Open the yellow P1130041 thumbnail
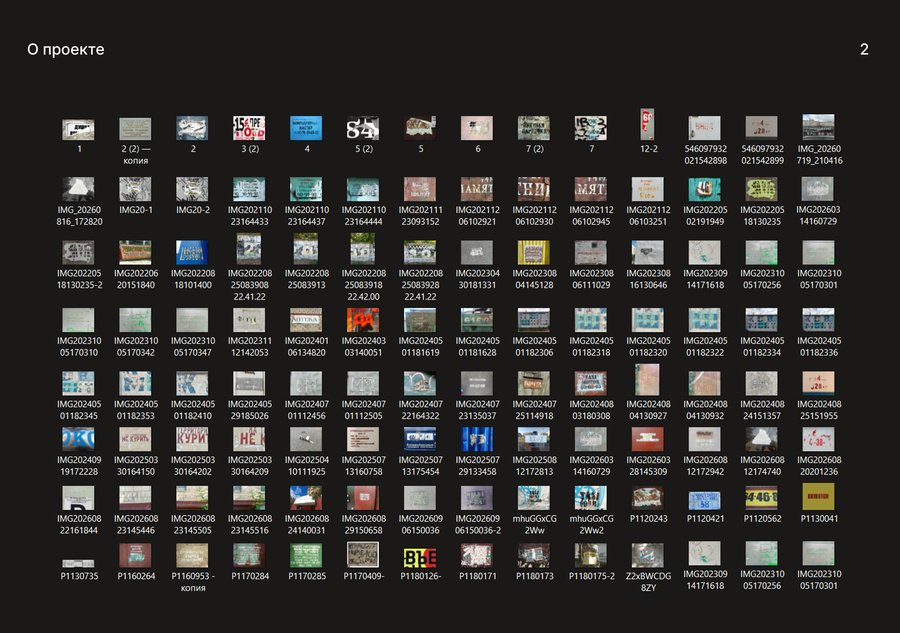This screenshot has height=633, width=900. [818, 496]
